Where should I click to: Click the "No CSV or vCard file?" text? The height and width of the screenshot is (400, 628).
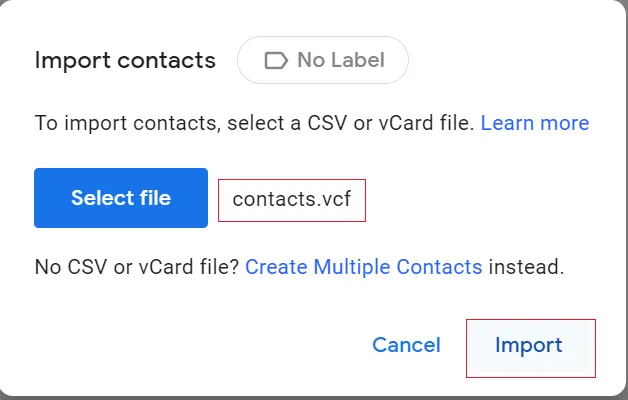pos(137,267)
